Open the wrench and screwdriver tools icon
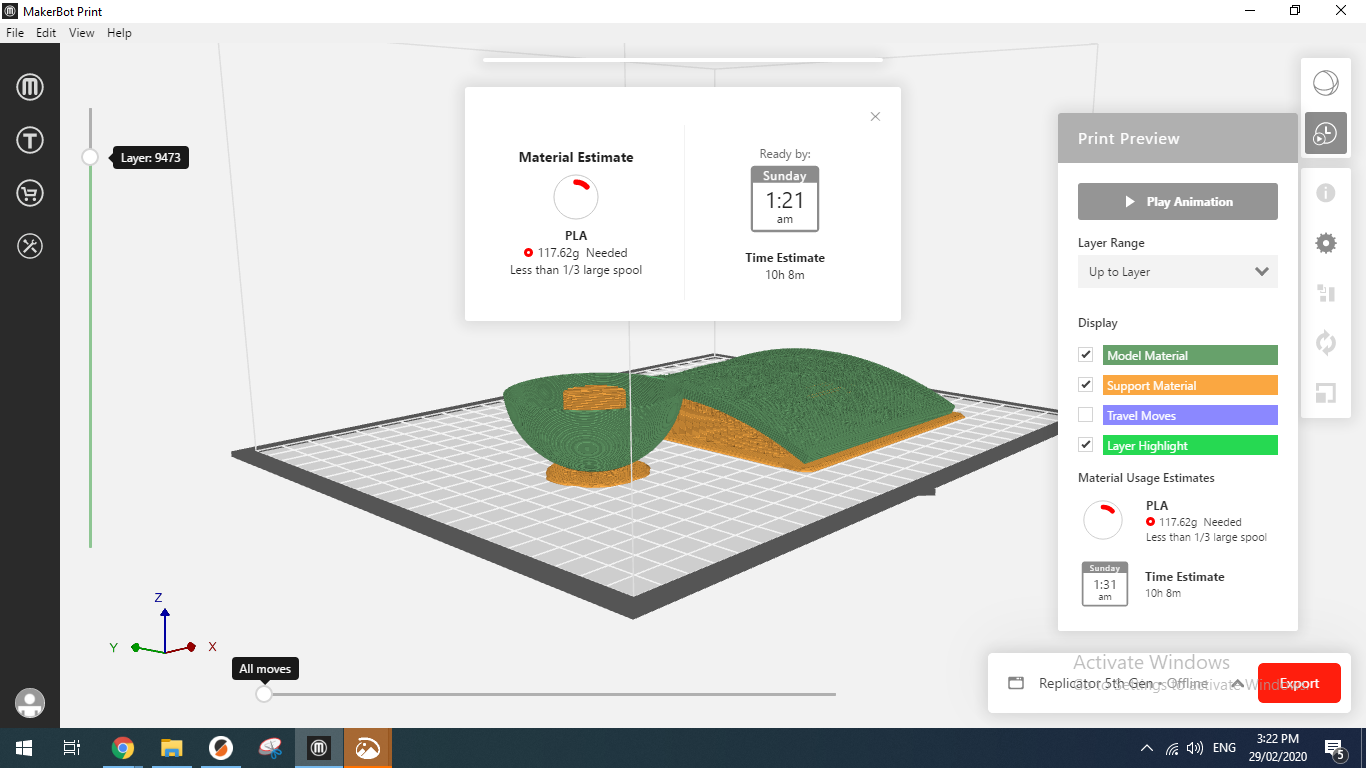 pyautogui.click(x=30, y=246)
